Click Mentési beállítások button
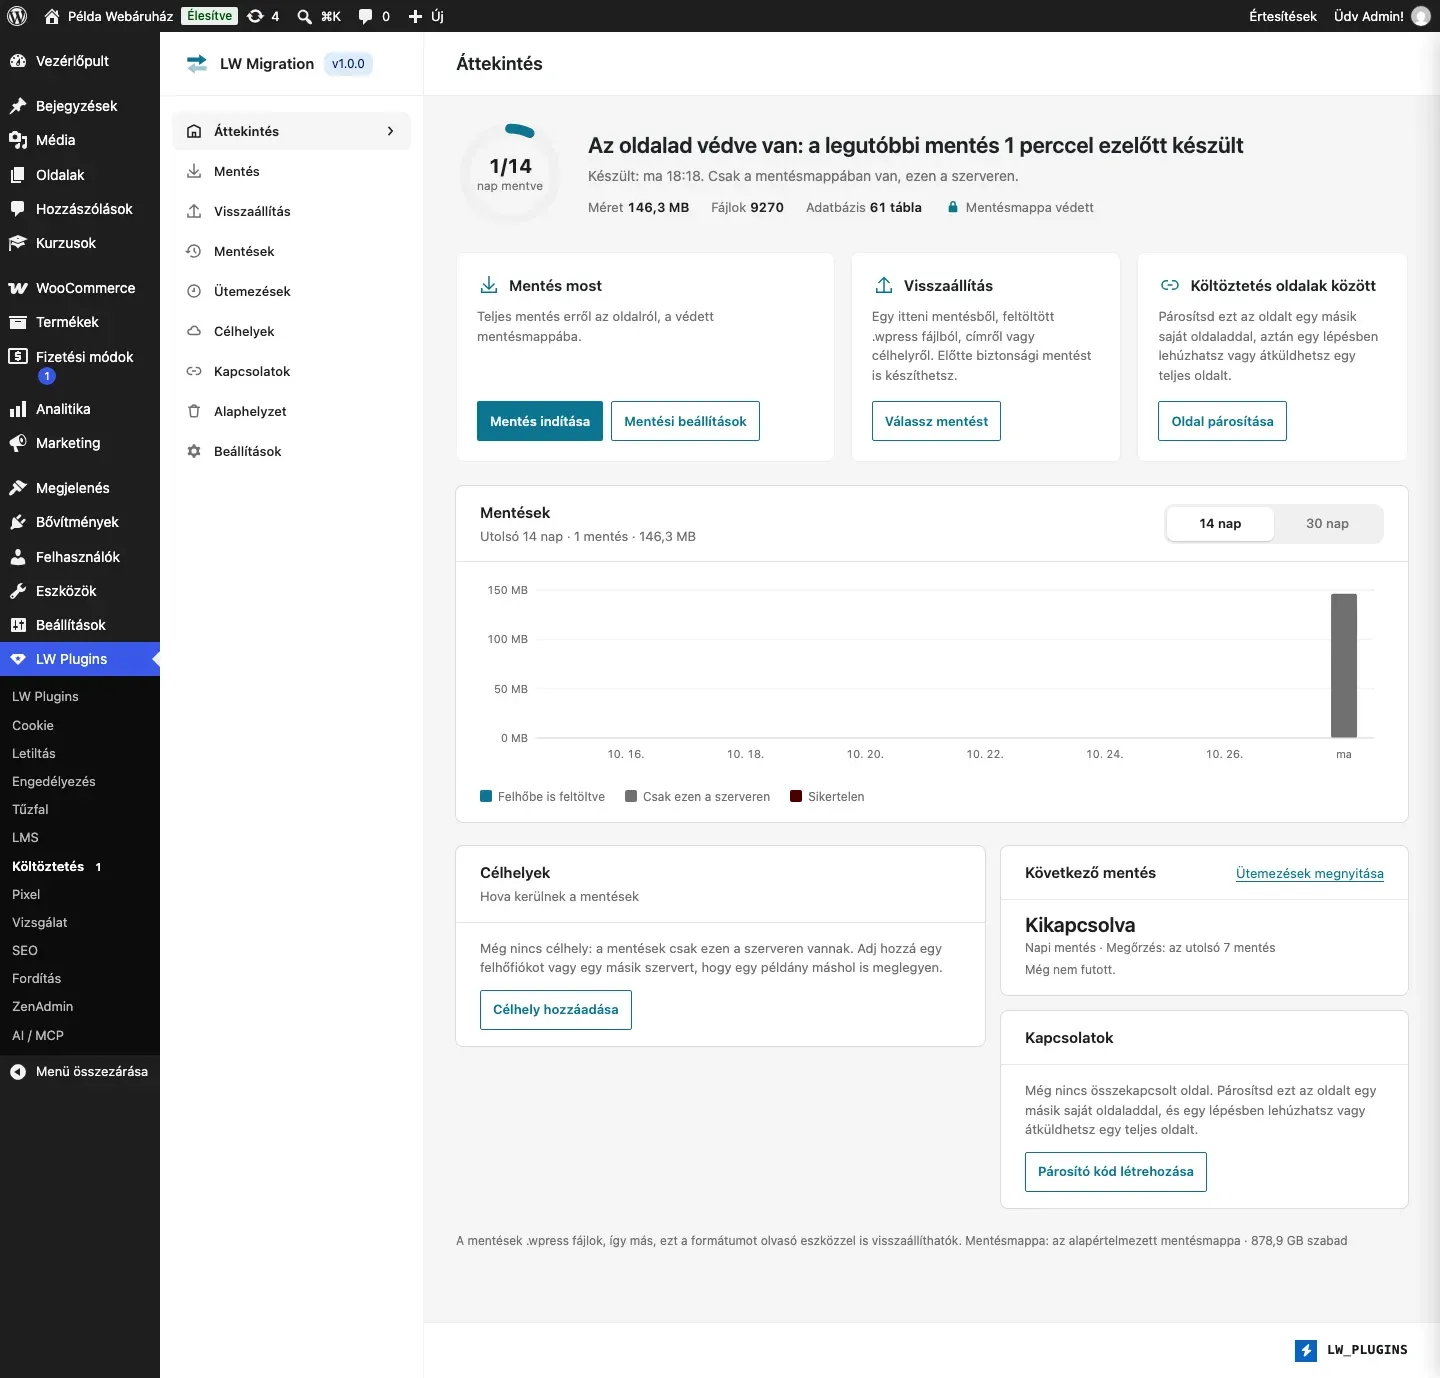Image resolution: width=1440 pixels, height=1378 pixels. pyautogui.click(x=685, y=421)
